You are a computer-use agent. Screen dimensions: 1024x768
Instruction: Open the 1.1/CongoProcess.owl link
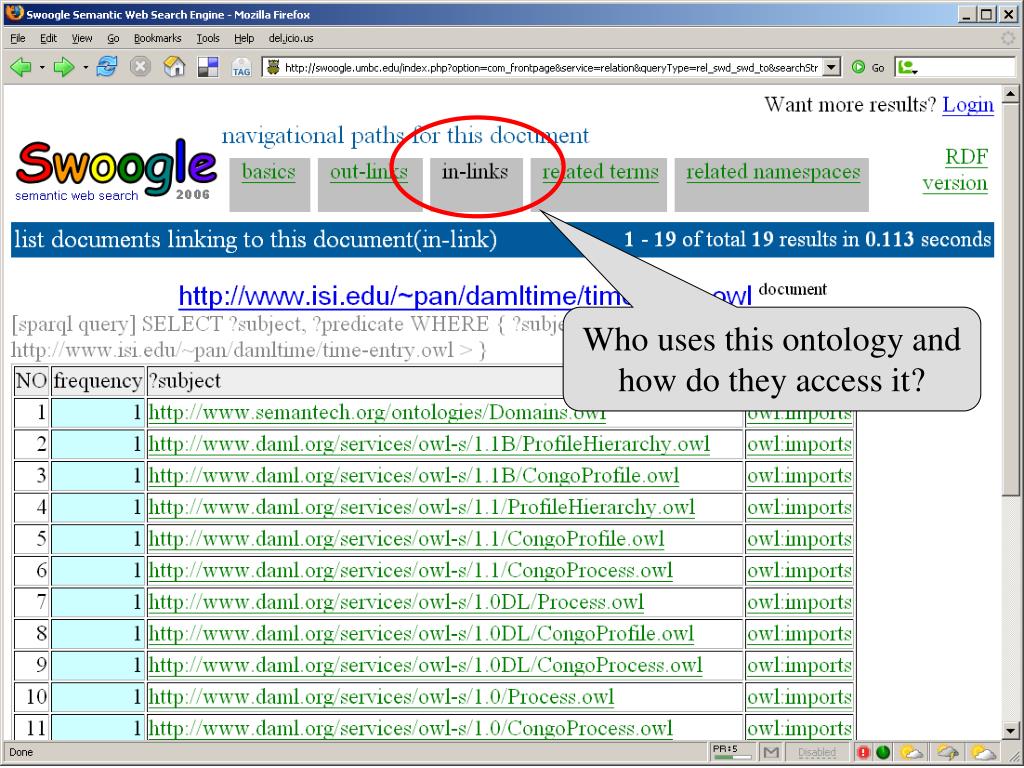[410, 570]
